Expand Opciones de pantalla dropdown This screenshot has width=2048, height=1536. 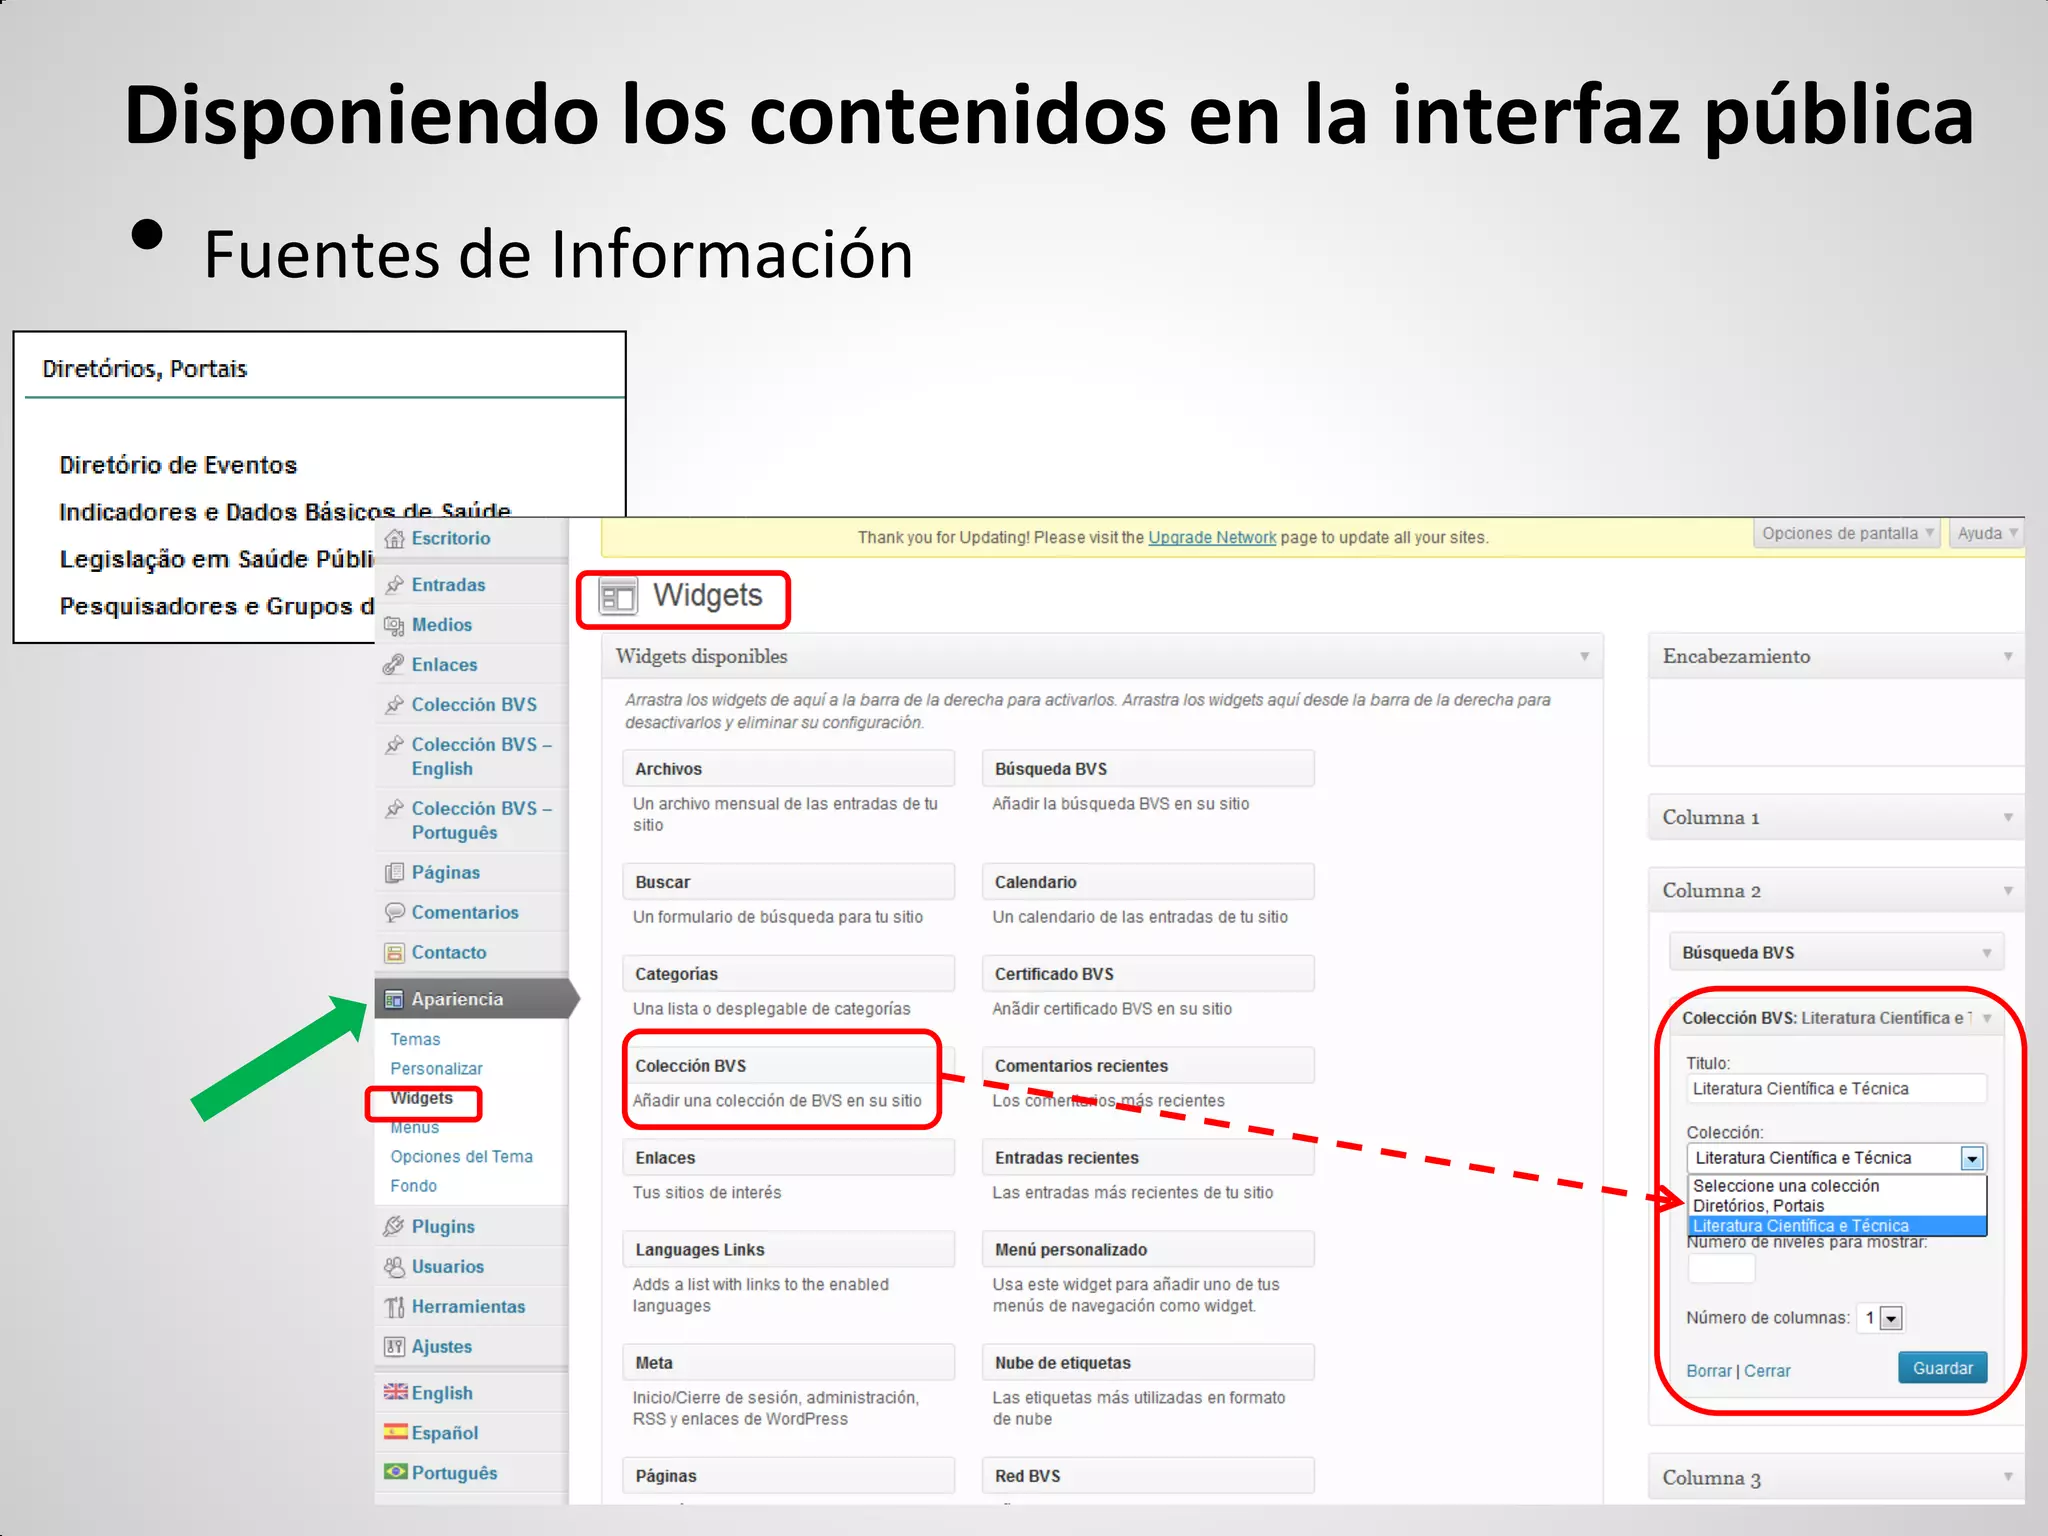click(1847, 533)
